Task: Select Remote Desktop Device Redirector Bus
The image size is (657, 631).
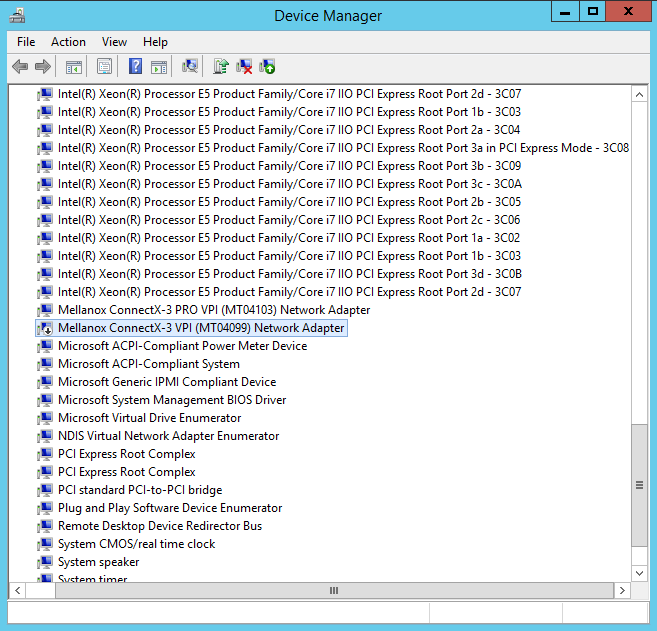Action: (x=160, y=526)
